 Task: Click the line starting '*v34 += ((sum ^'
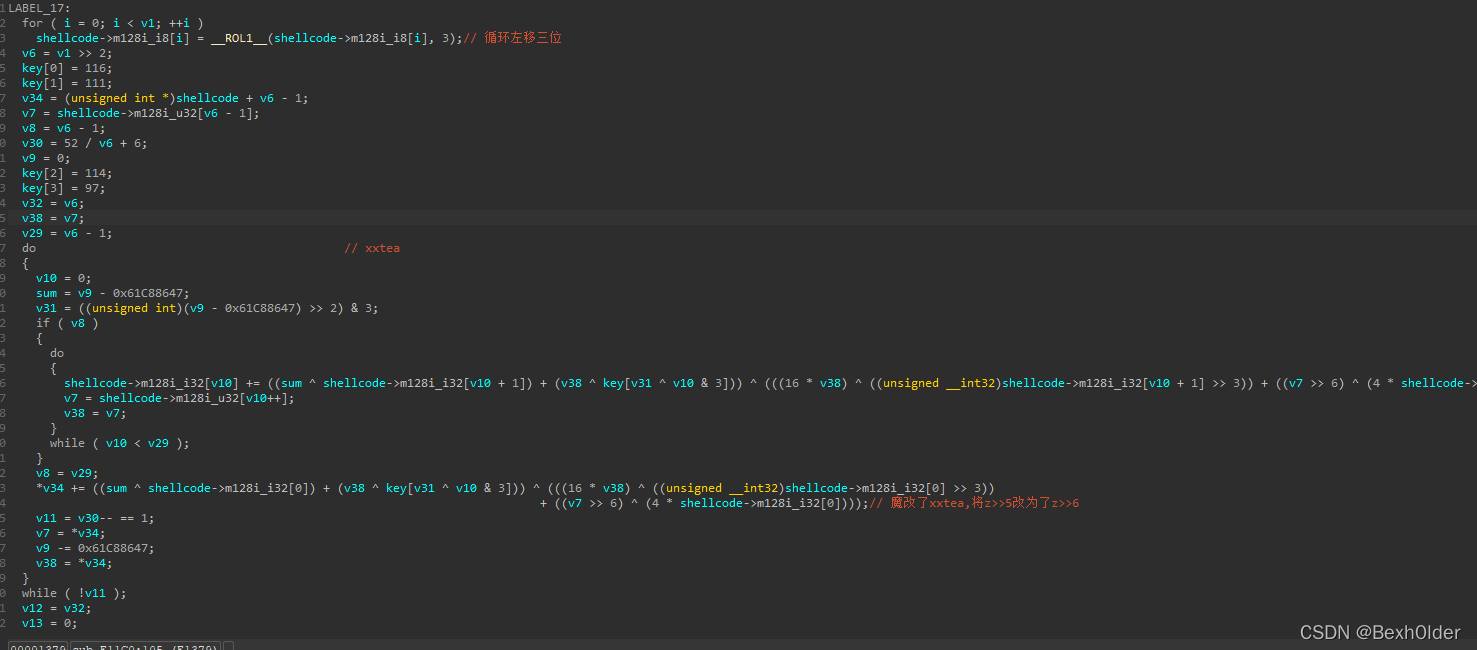tap(515, 488)
